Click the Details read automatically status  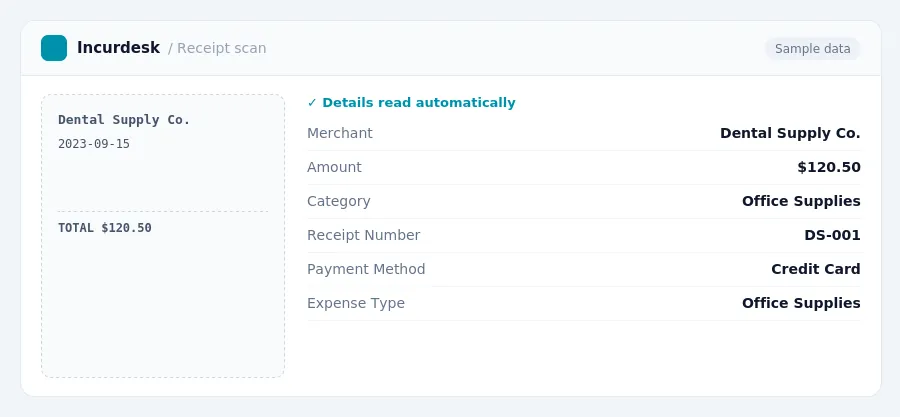(x=412, y=103)
